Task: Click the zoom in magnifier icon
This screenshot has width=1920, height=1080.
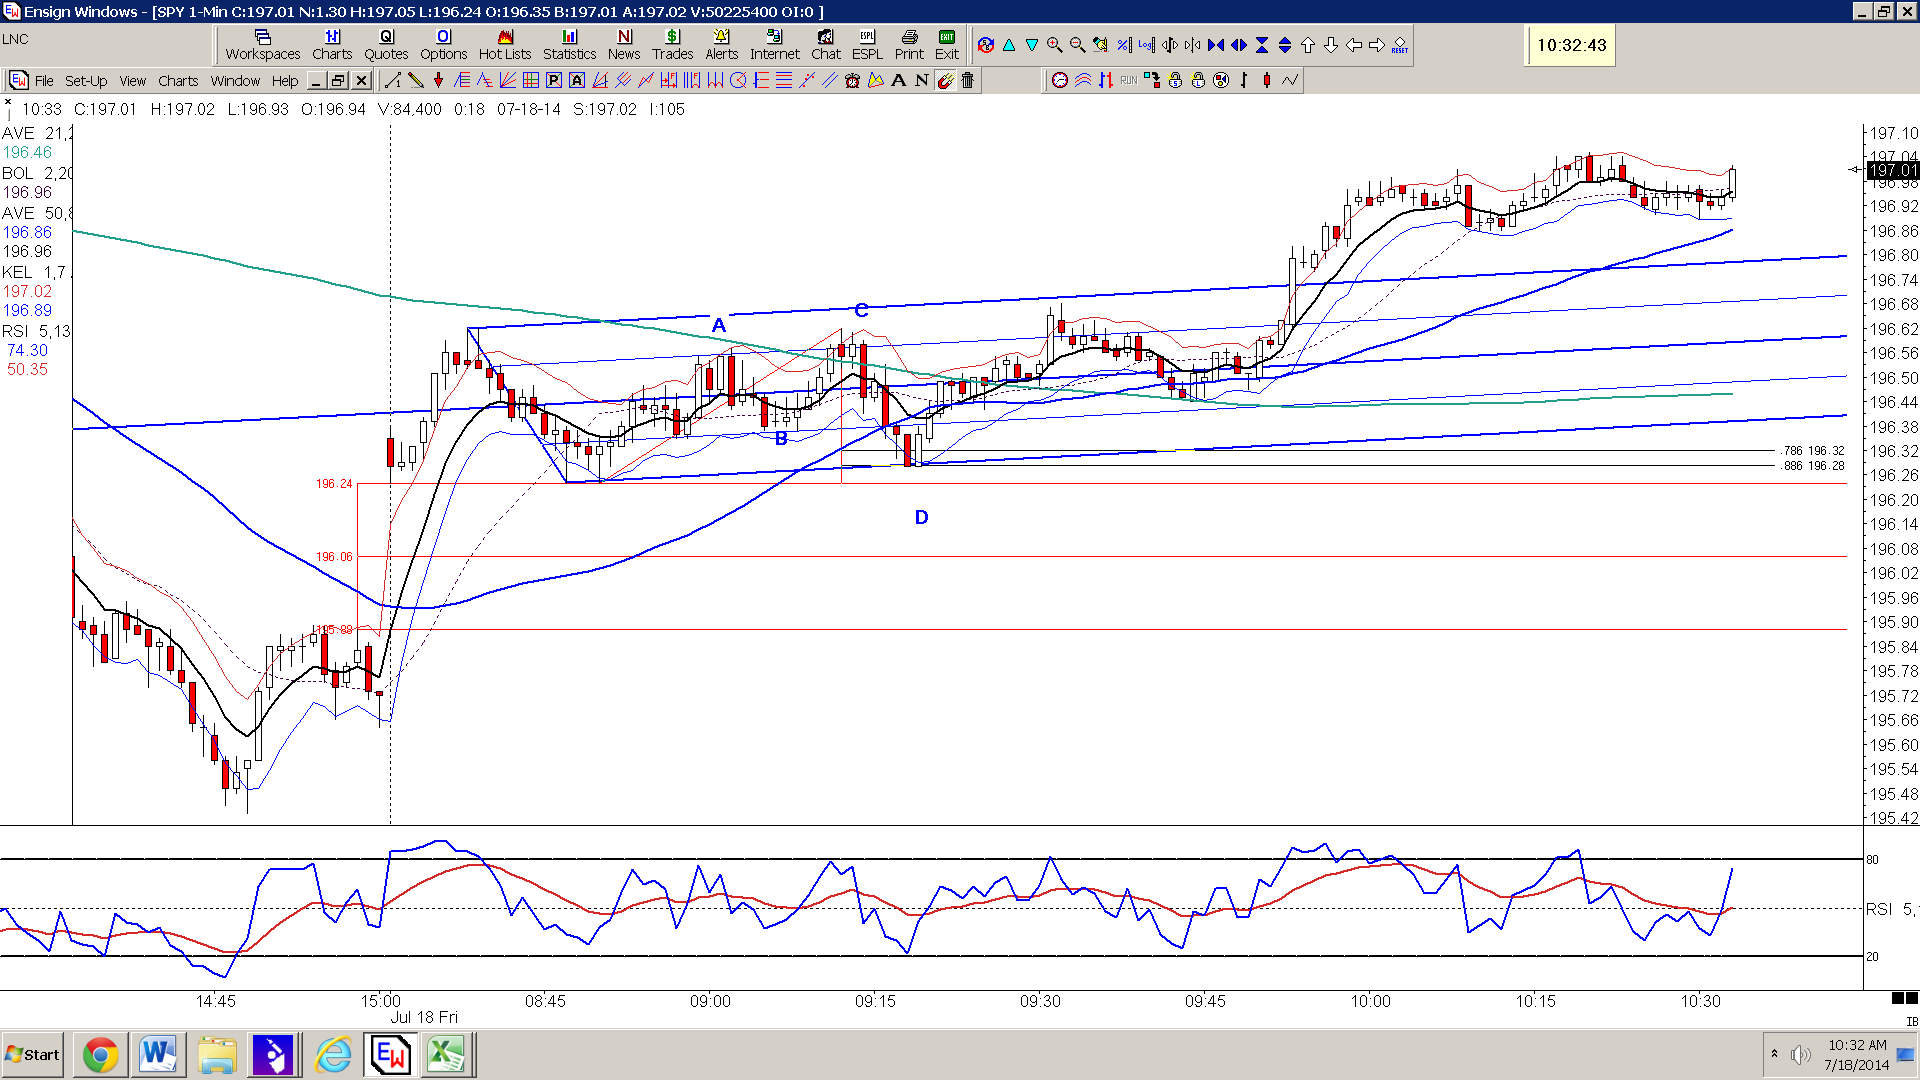Action: [x=1054, y=45]
